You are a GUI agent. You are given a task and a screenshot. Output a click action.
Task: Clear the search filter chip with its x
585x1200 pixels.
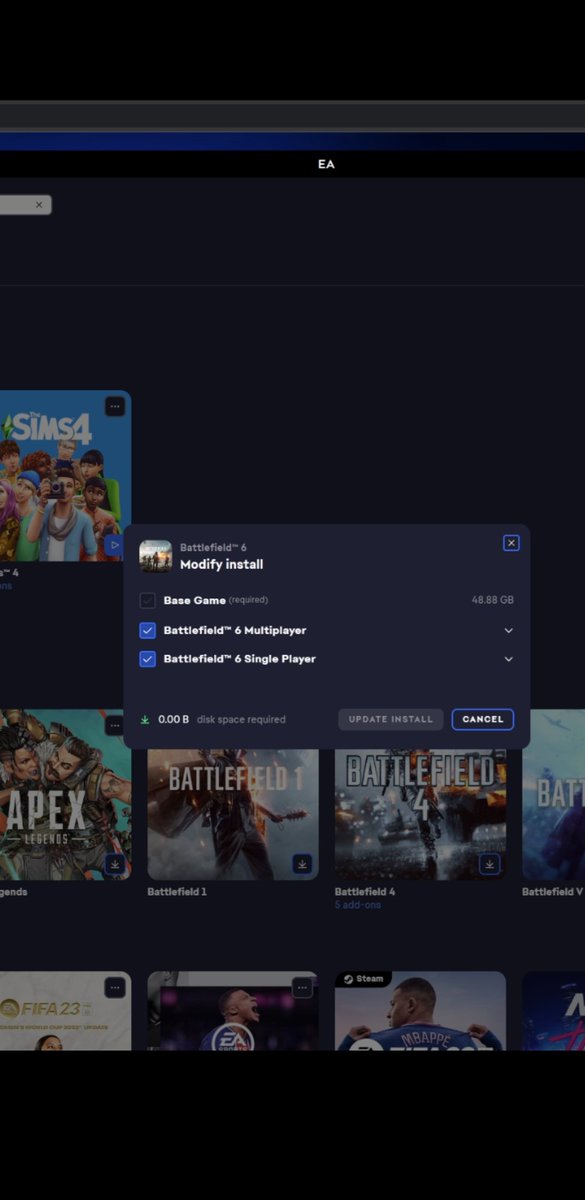[39, 204]
